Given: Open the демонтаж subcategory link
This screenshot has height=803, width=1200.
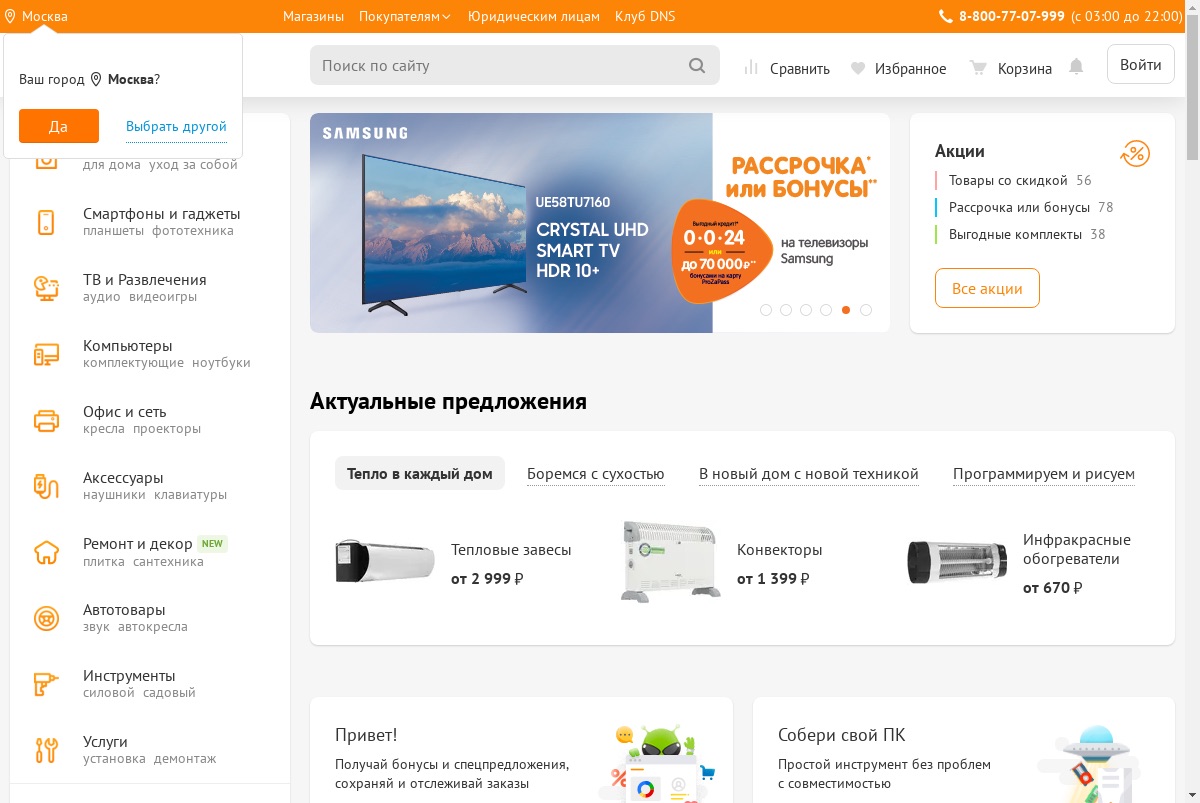Looking at the screenshot, I should click(185, 759).
